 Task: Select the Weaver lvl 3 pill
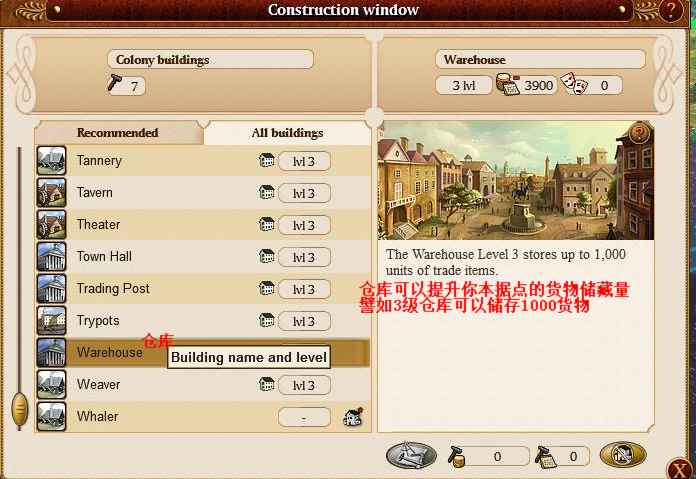(304, 385)
